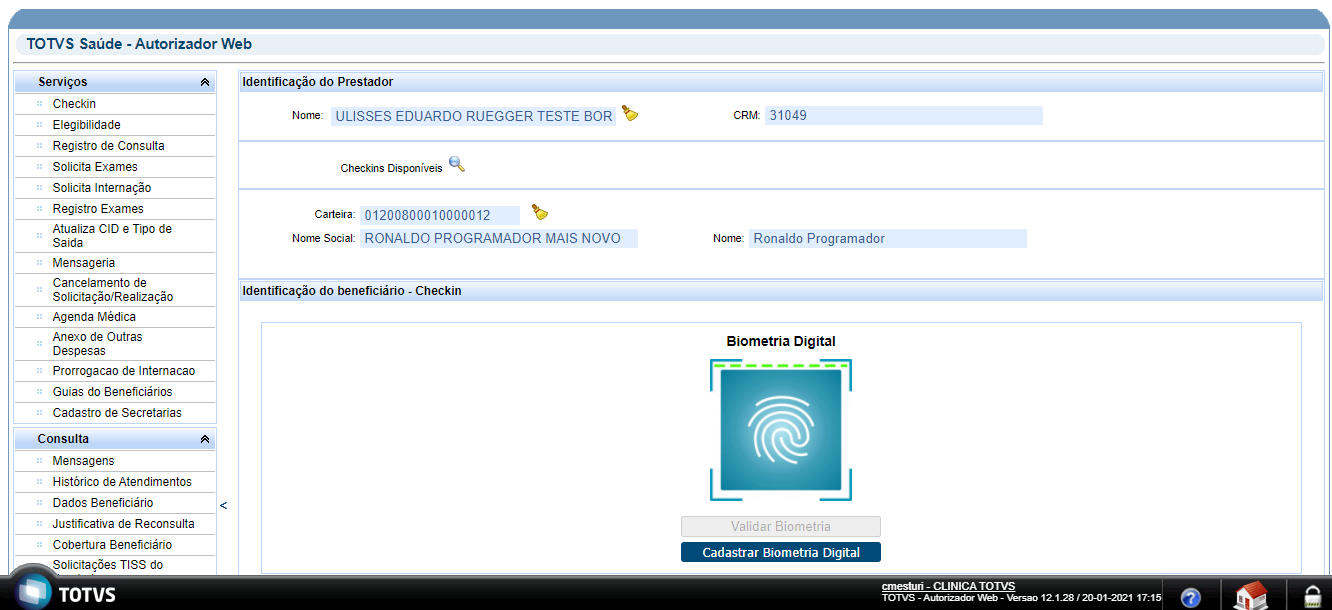Collapse the Consulta section
1332x610 pixels.
(x=204, y=439)
